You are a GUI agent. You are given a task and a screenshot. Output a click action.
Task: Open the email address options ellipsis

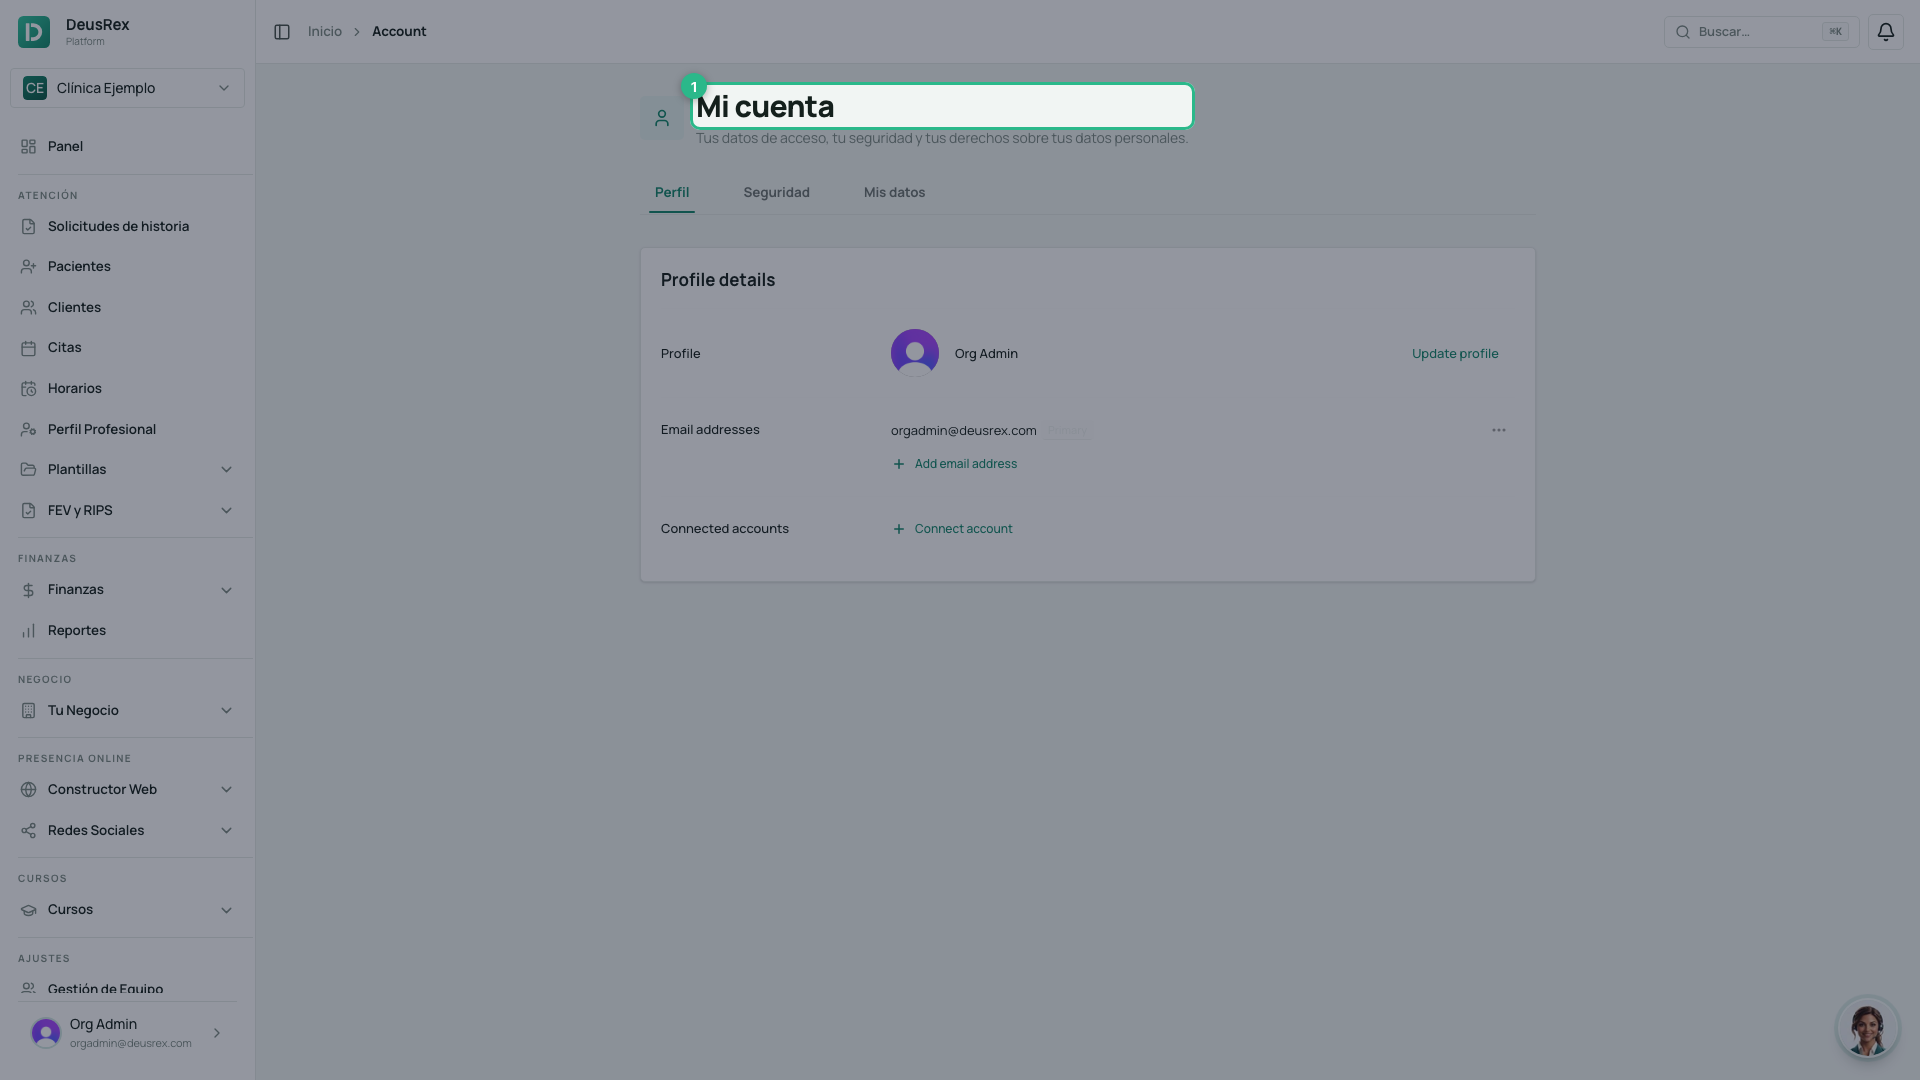coord(1498,430)
